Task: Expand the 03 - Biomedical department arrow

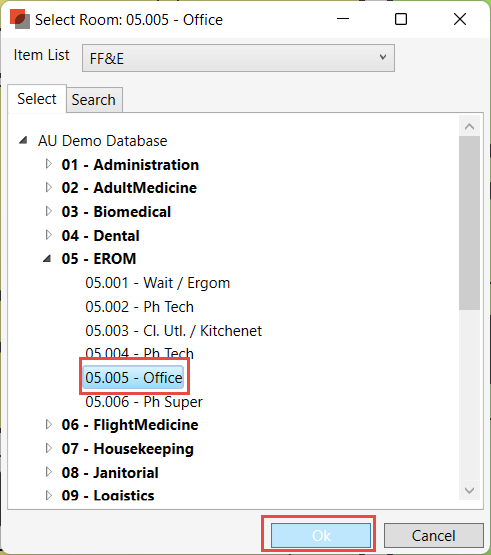Action: point(49,211)
